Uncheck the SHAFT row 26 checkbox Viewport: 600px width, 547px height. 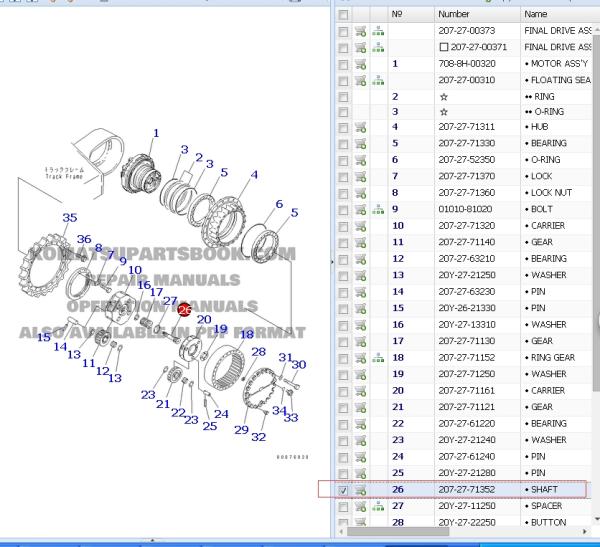pyautogui.click(x=343, y=490)
